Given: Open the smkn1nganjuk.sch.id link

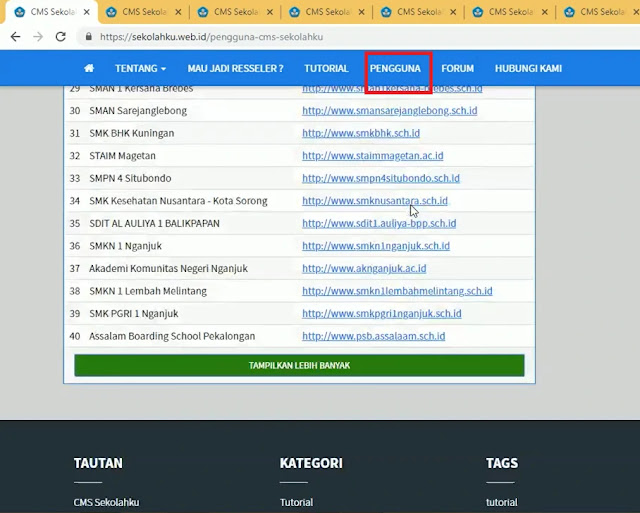Looking at the screenshot, I should (x=376, y=246).
